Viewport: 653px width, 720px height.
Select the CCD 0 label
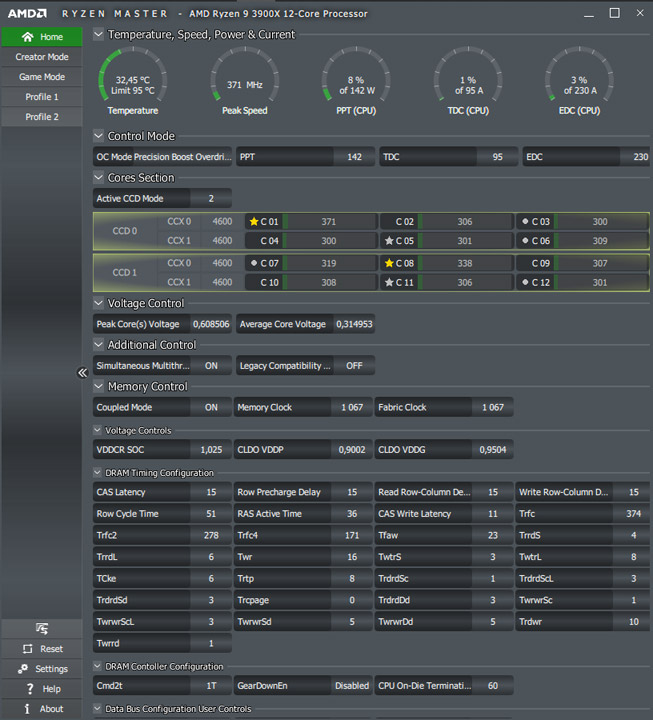[125, 231]
